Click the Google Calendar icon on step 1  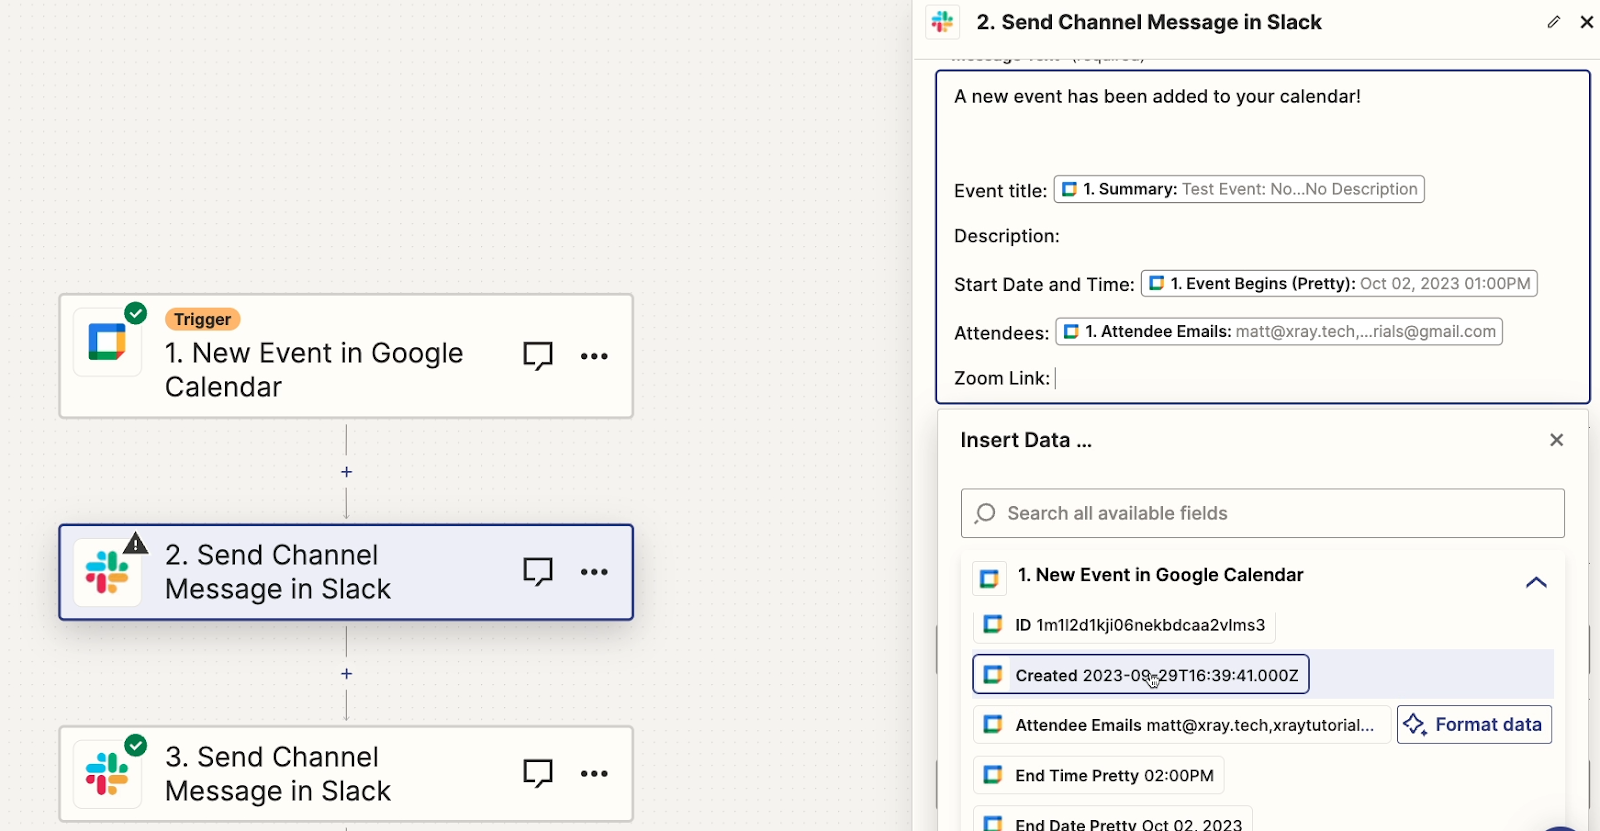pos(107,342)
